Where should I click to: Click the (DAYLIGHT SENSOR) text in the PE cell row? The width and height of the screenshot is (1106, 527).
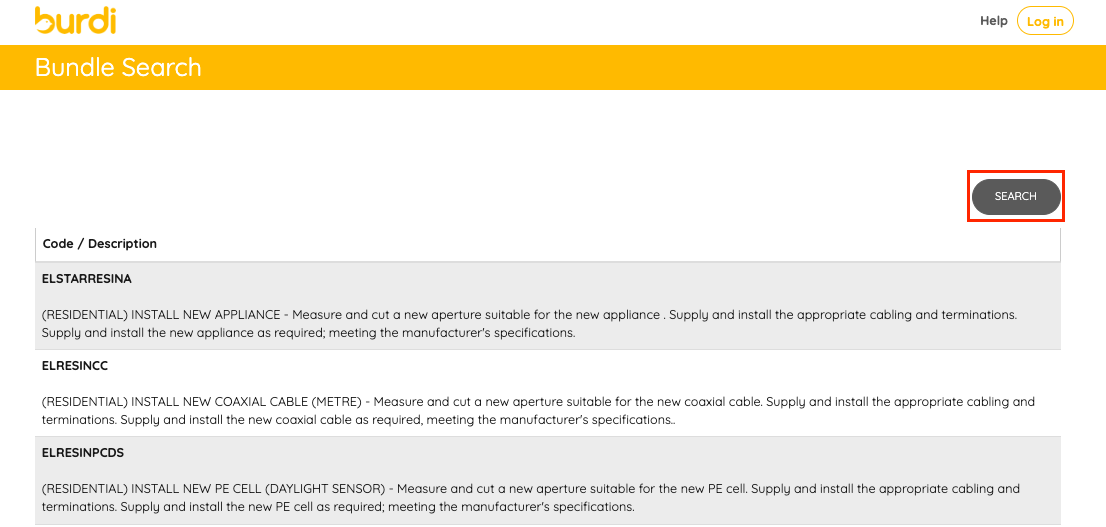(315, 489)
